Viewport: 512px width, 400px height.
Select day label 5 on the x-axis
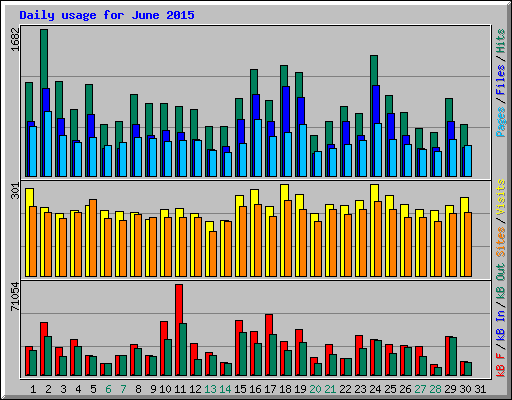(93, 389)
